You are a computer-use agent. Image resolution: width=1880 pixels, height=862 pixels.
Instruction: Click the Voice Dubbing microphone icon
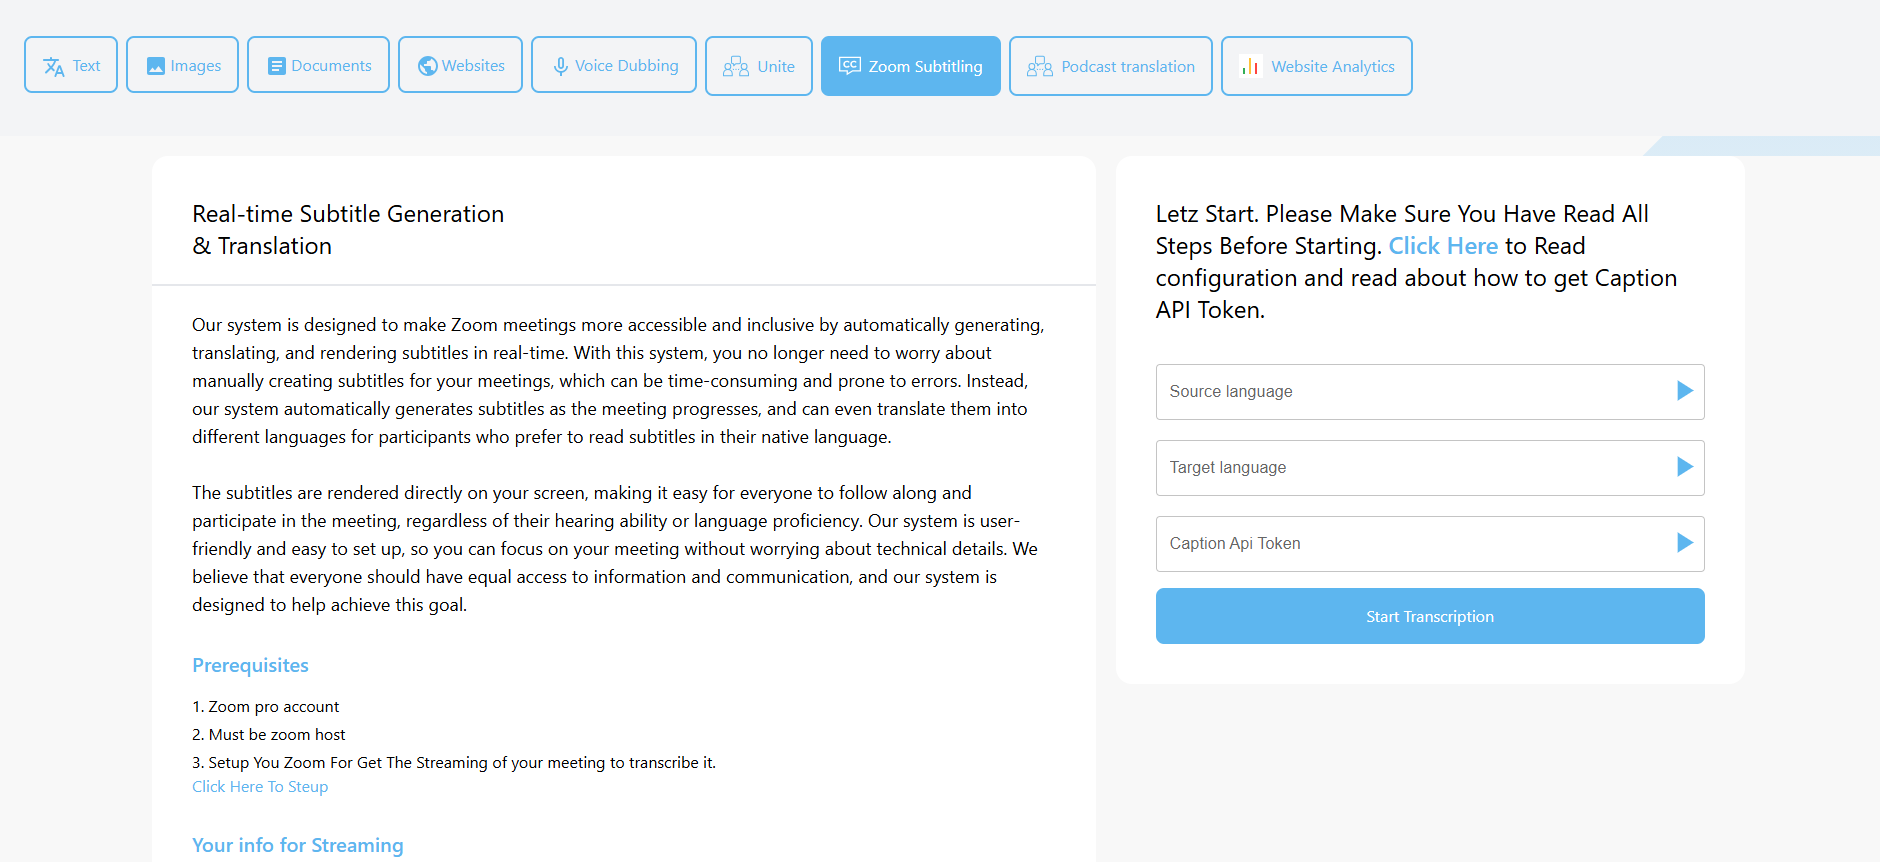pyautogui.click(x=561, y=66)
